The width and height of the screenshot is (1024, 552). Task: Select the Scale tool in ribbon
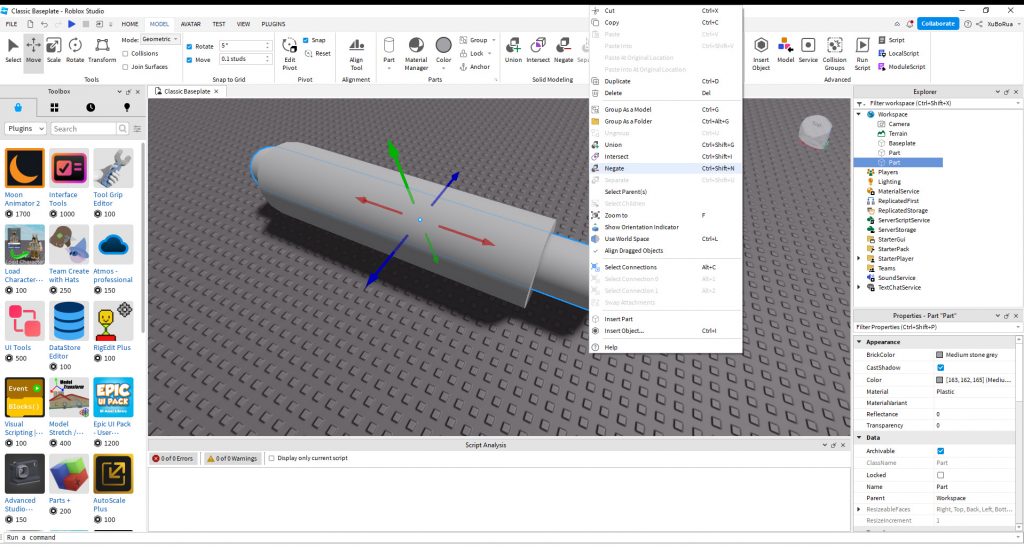[x=54, y=48]
